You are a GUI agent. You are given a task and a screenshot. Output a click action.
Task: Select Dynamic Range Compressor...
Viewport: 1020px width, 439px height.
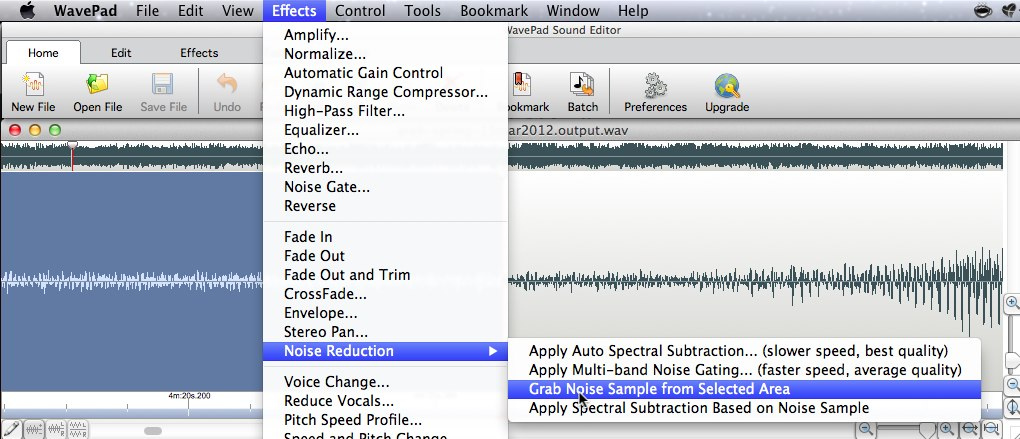coord(385,92)
